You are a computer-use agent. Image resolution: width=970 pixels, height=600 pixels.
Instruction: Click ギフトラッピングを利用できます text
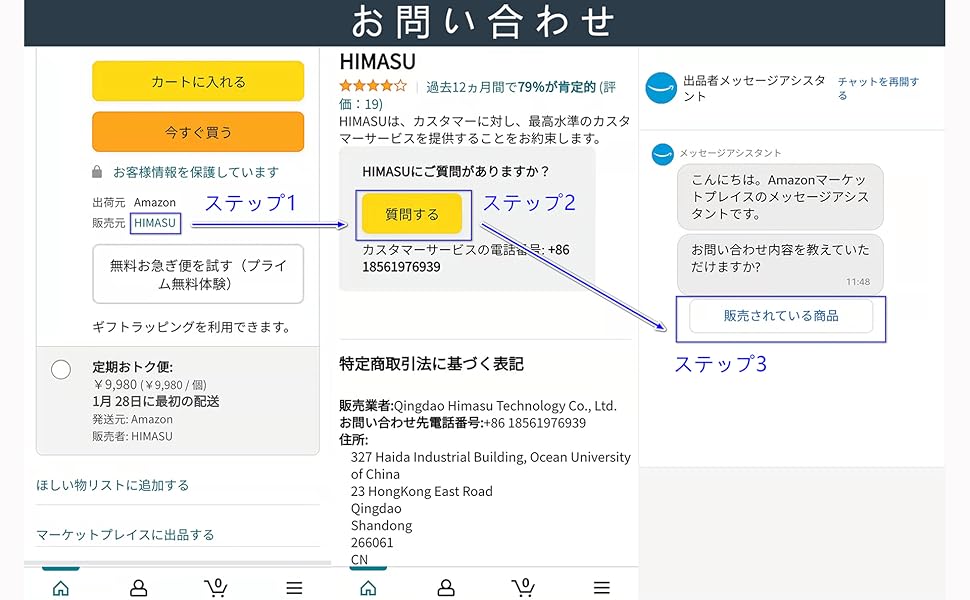coord(192,327)
